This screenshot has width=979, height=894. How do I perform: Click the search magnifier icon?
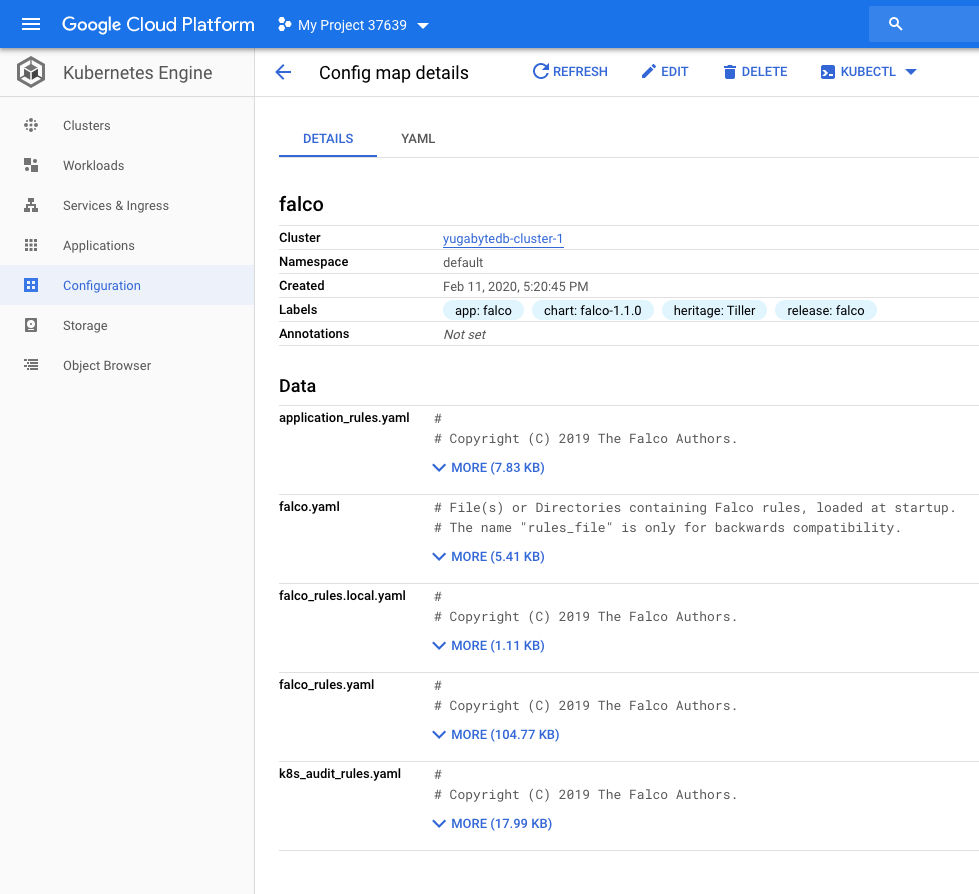click(895, 24)
